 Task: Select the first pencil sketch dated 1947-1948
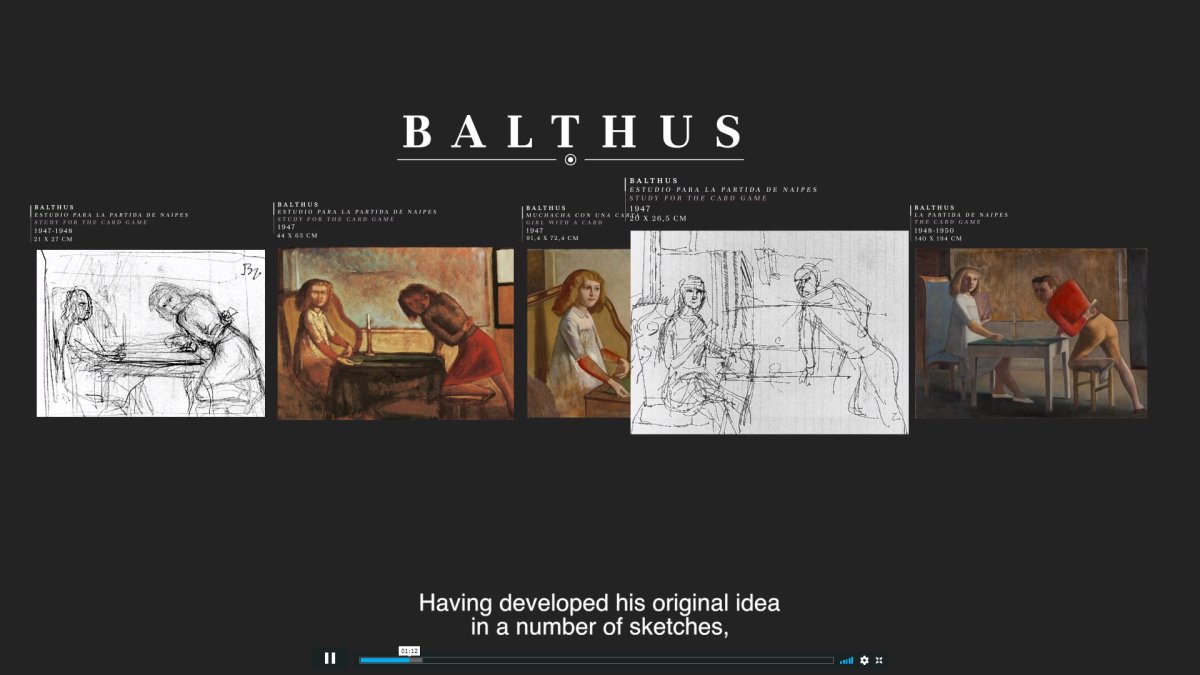[x=151, y=333]
